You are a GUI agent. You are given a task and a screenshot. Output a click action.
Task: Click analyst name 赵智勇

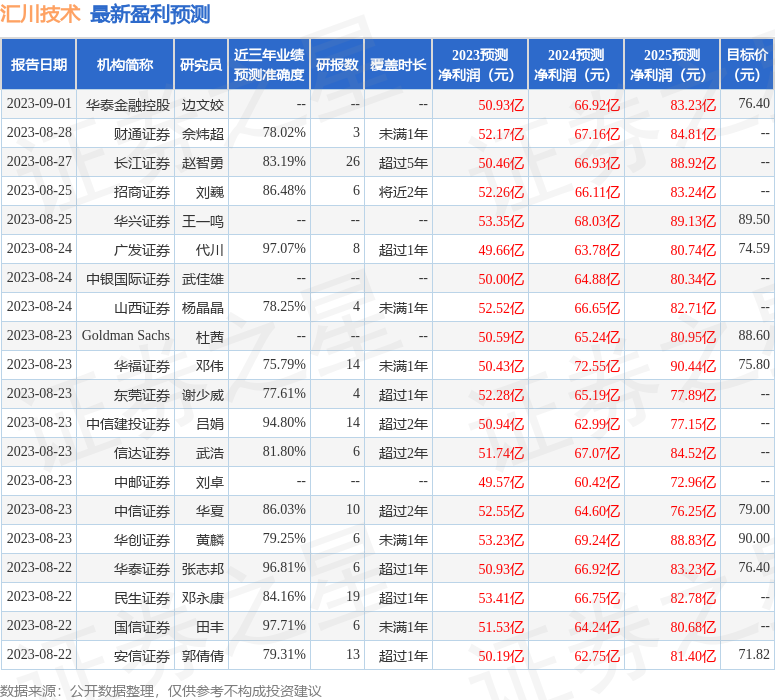[203, 163]
